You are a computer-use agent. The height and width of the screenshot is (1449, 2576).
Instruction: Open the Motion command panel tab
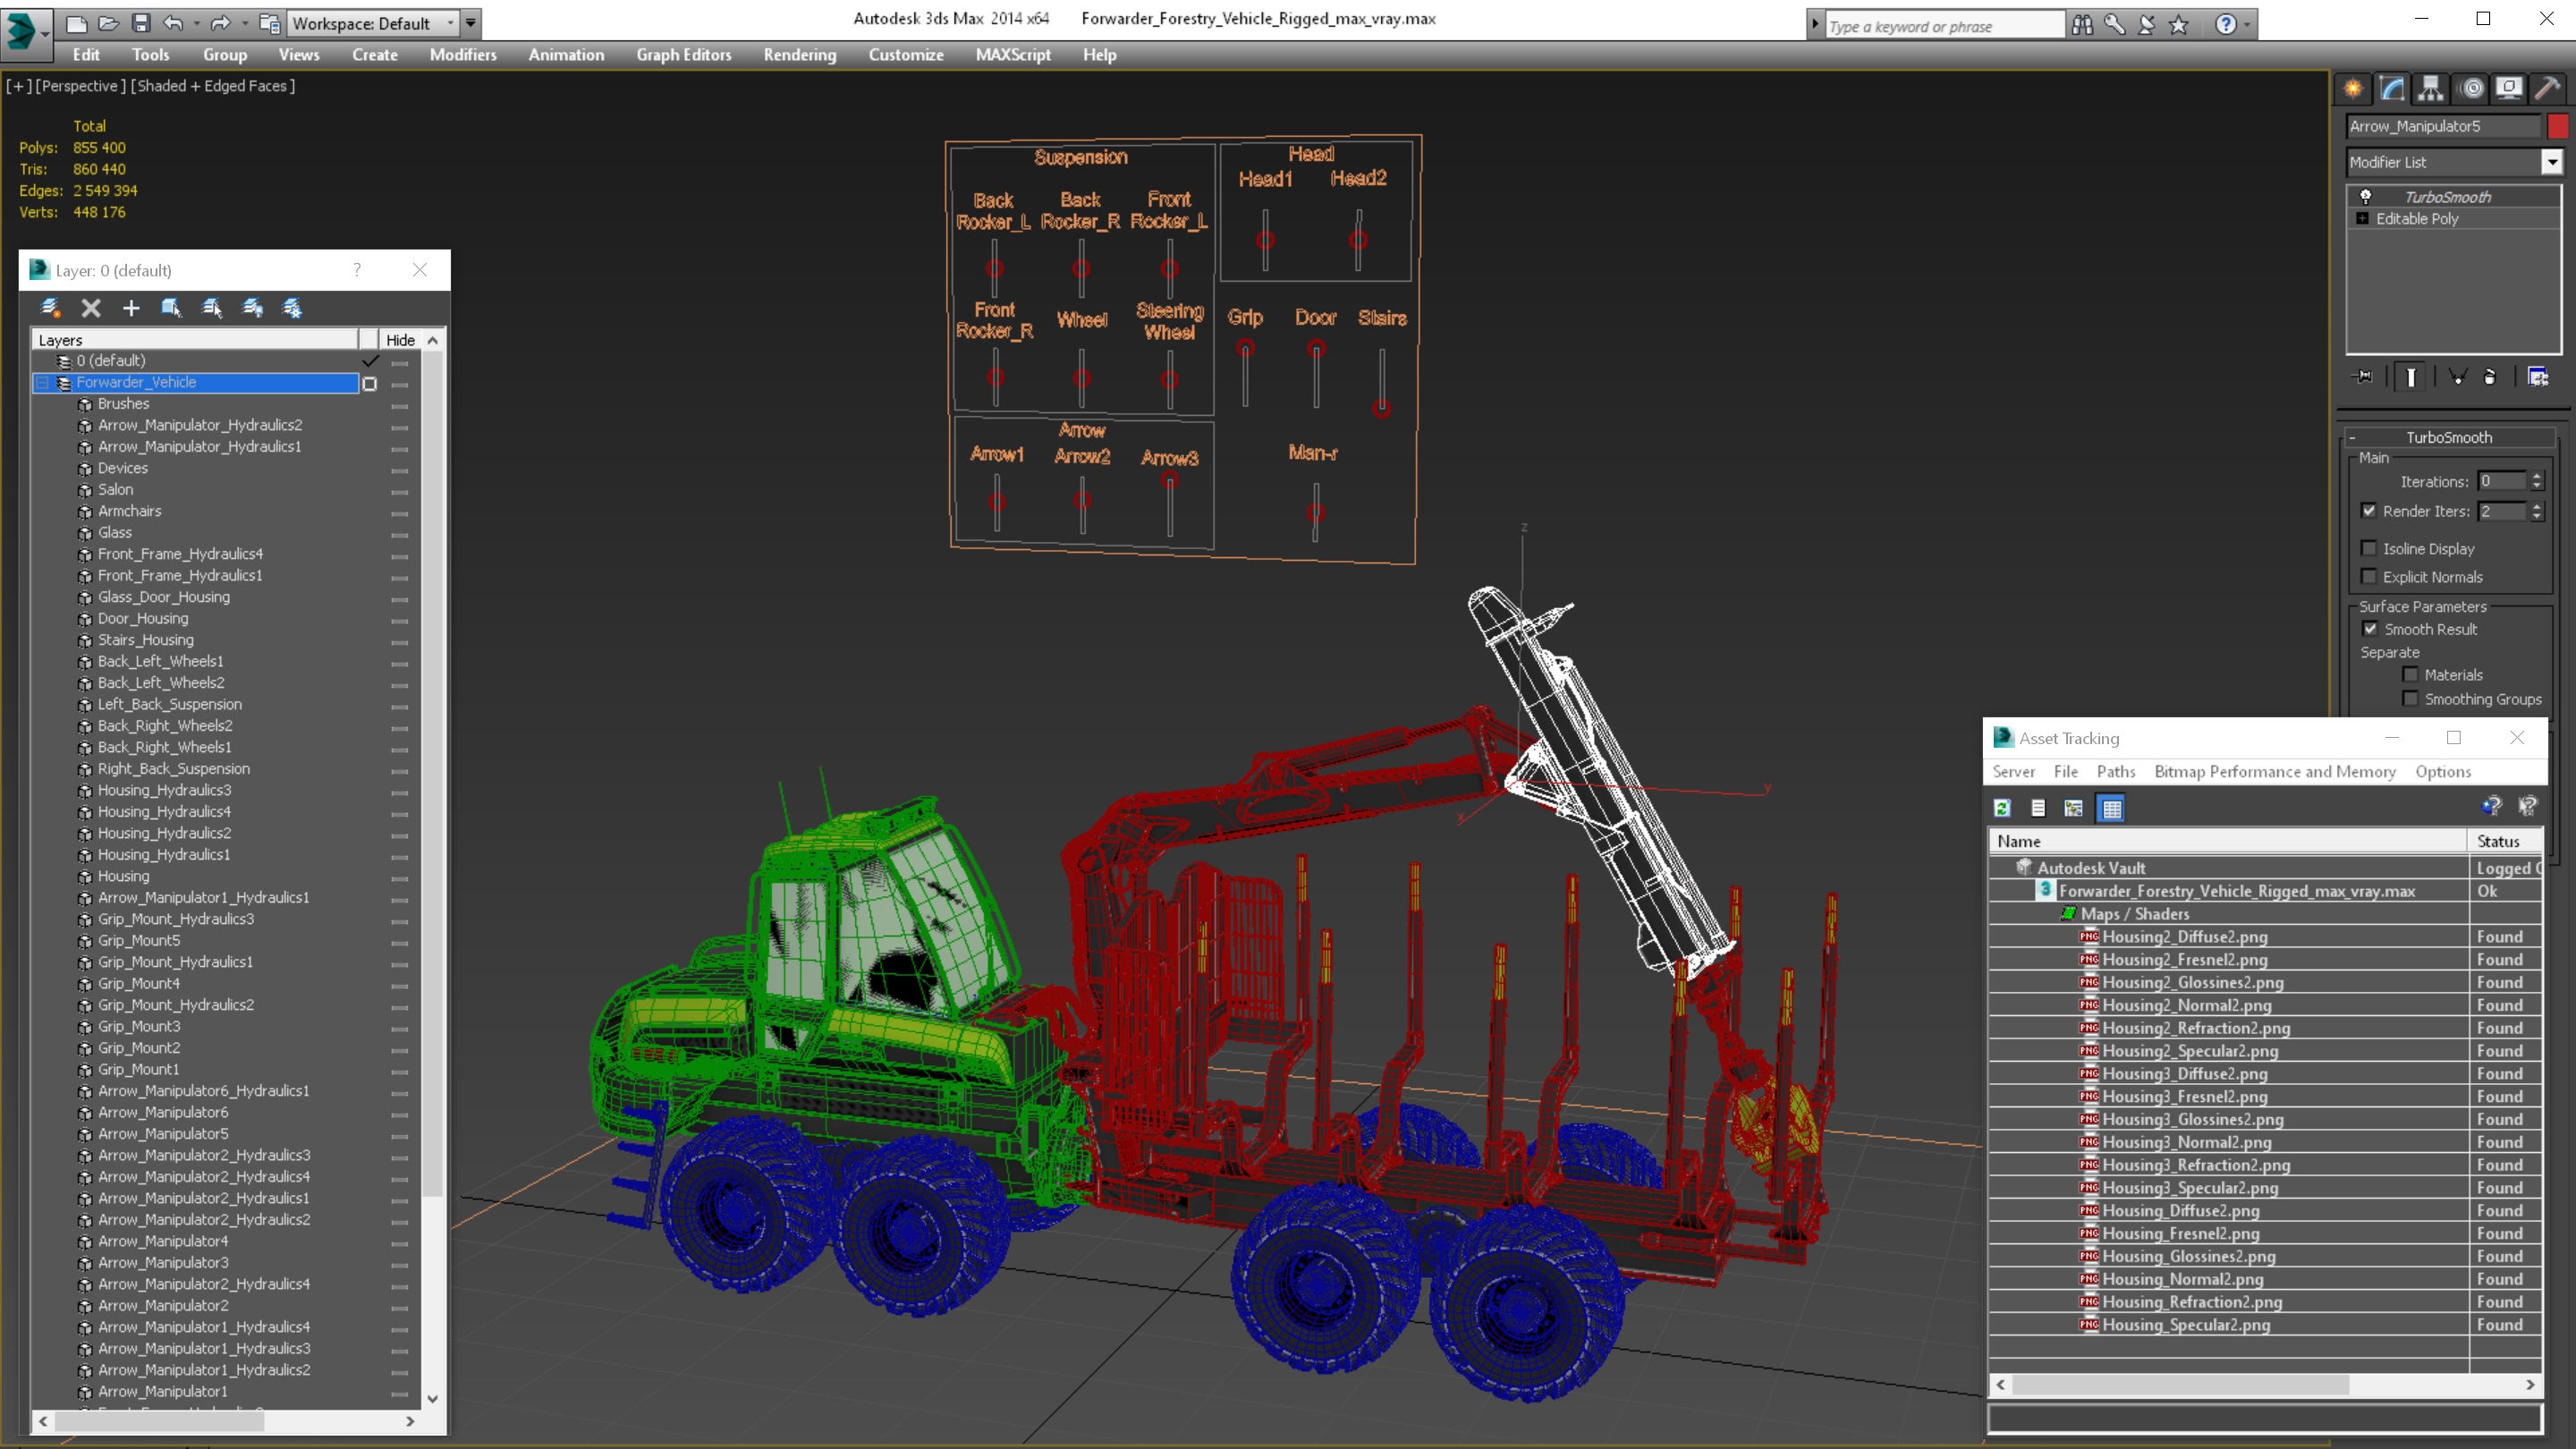(x=2471, y=89)
